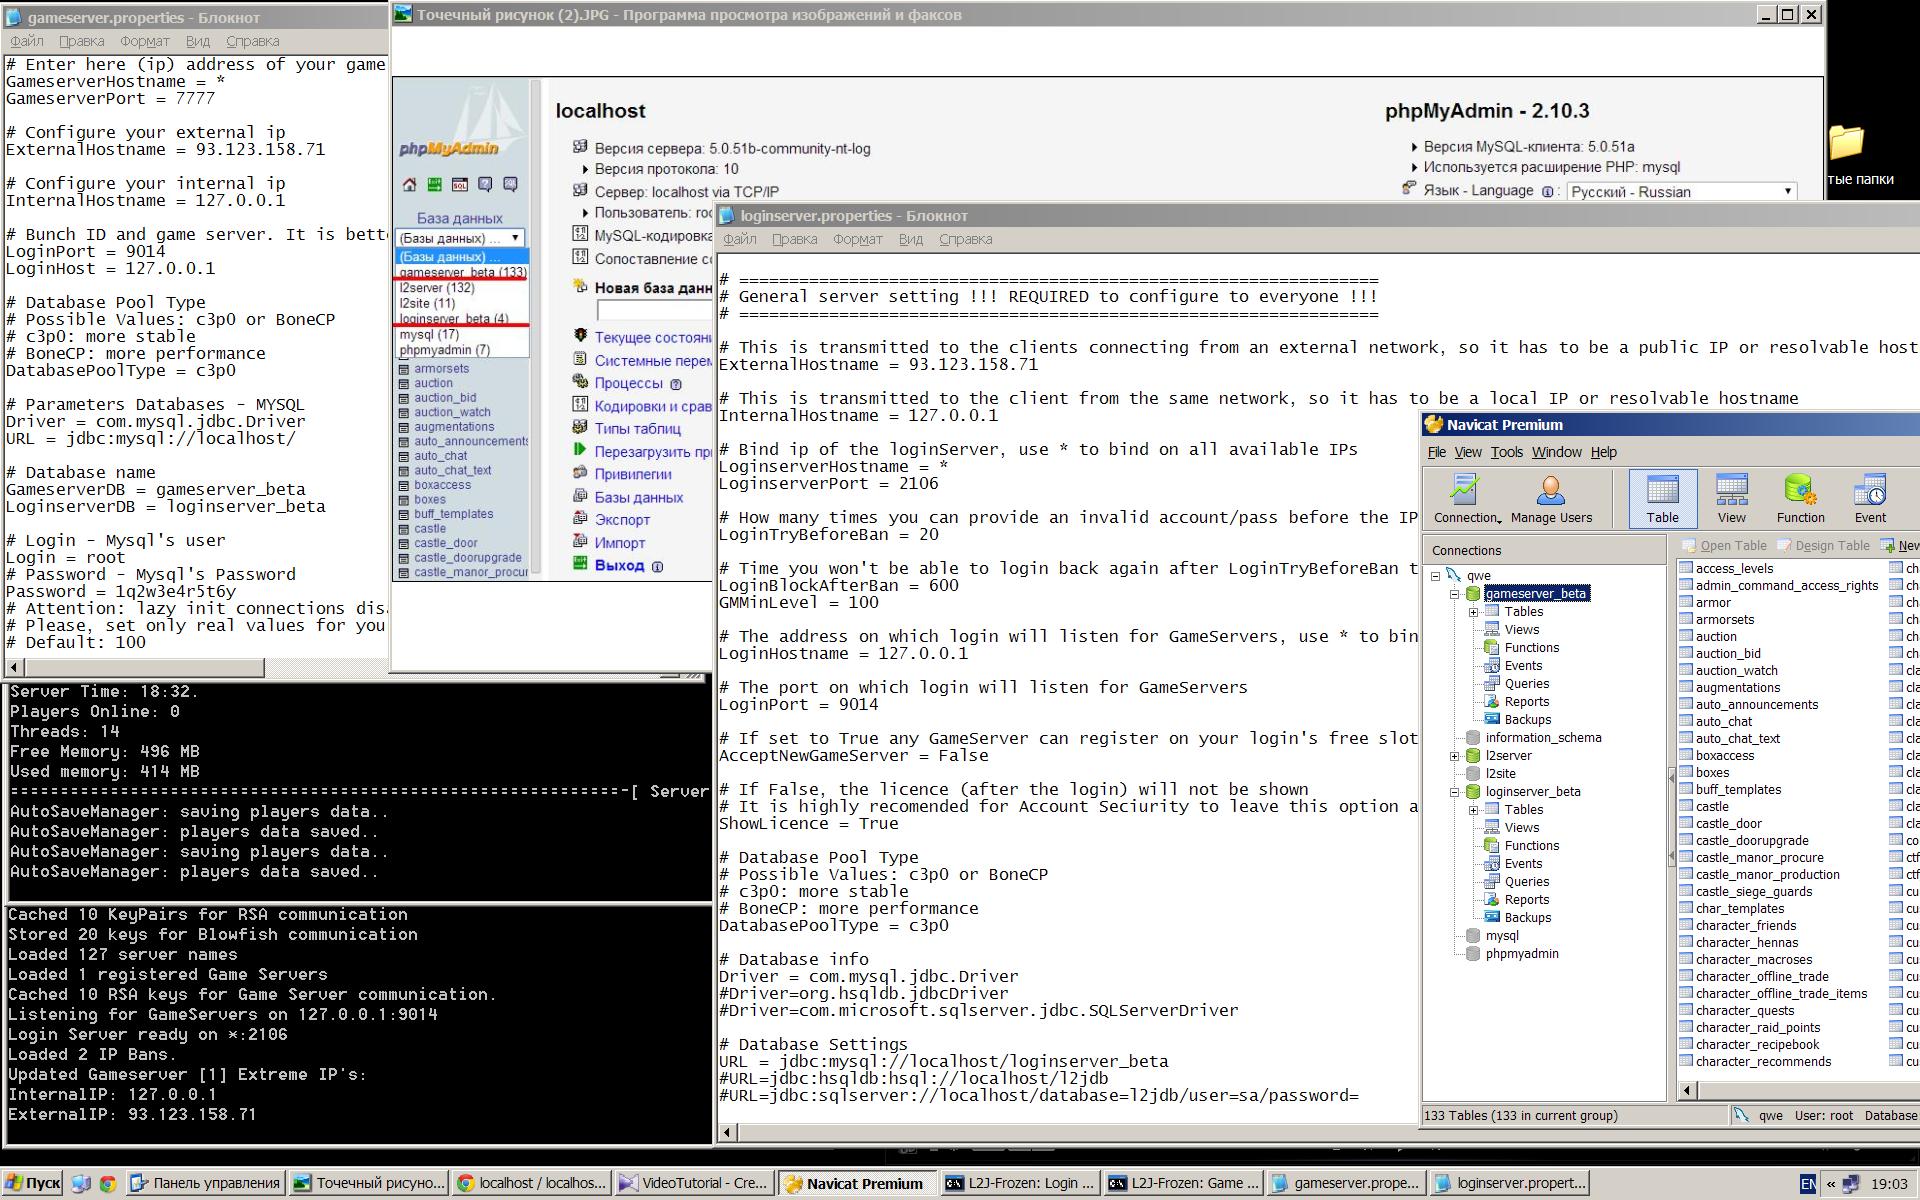The image size is (1920, 1200).
Task: Open Правка menu in gameserver.properties Notepad
Action: click(81, 41)
